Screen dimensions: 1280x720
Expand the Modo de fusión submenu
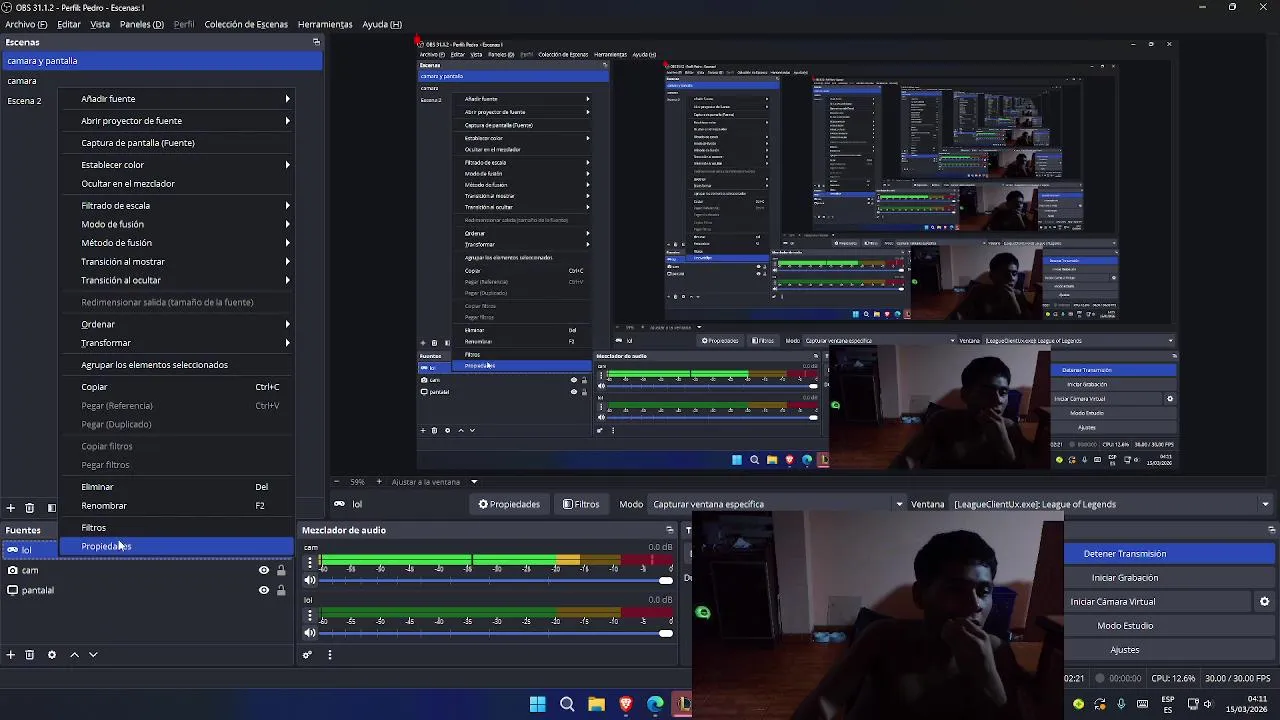(x=176, y=224)
